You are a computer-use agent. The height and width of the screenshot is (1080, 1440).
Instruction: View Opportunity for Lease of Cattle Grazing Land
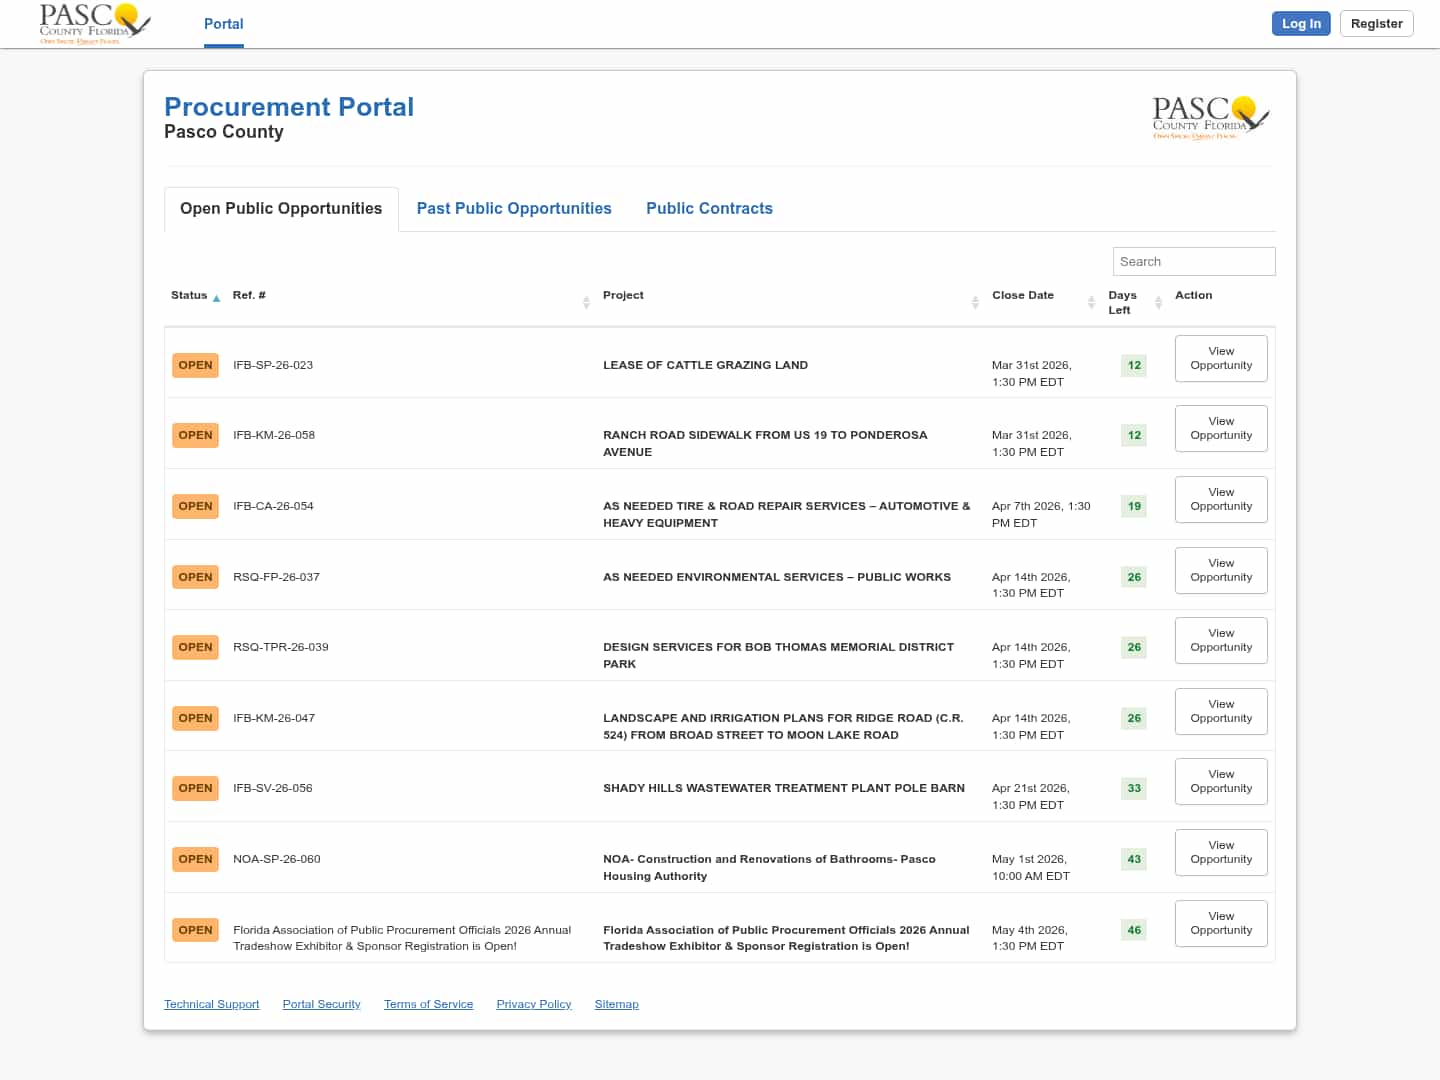pyautogui.click(x=1220, y=358)
